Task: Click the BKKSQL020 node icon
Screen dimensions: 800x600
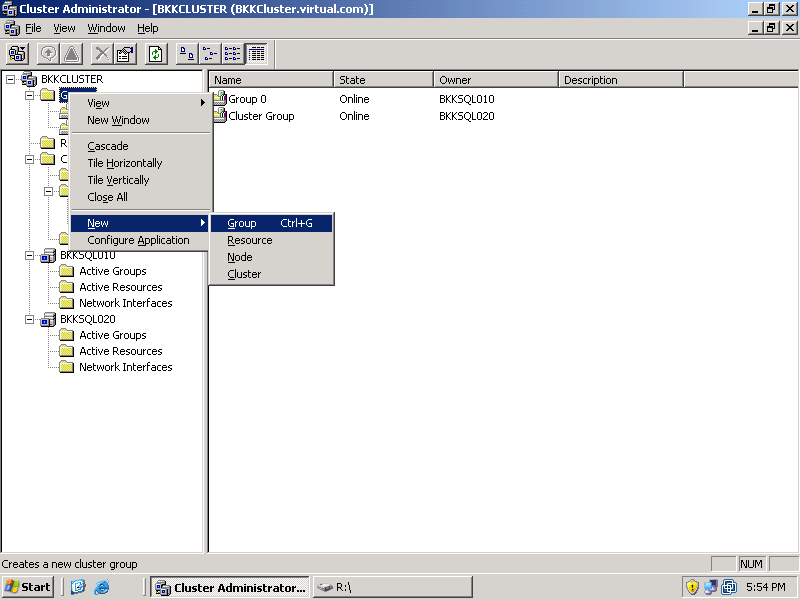Action: [x=48, y=319]
